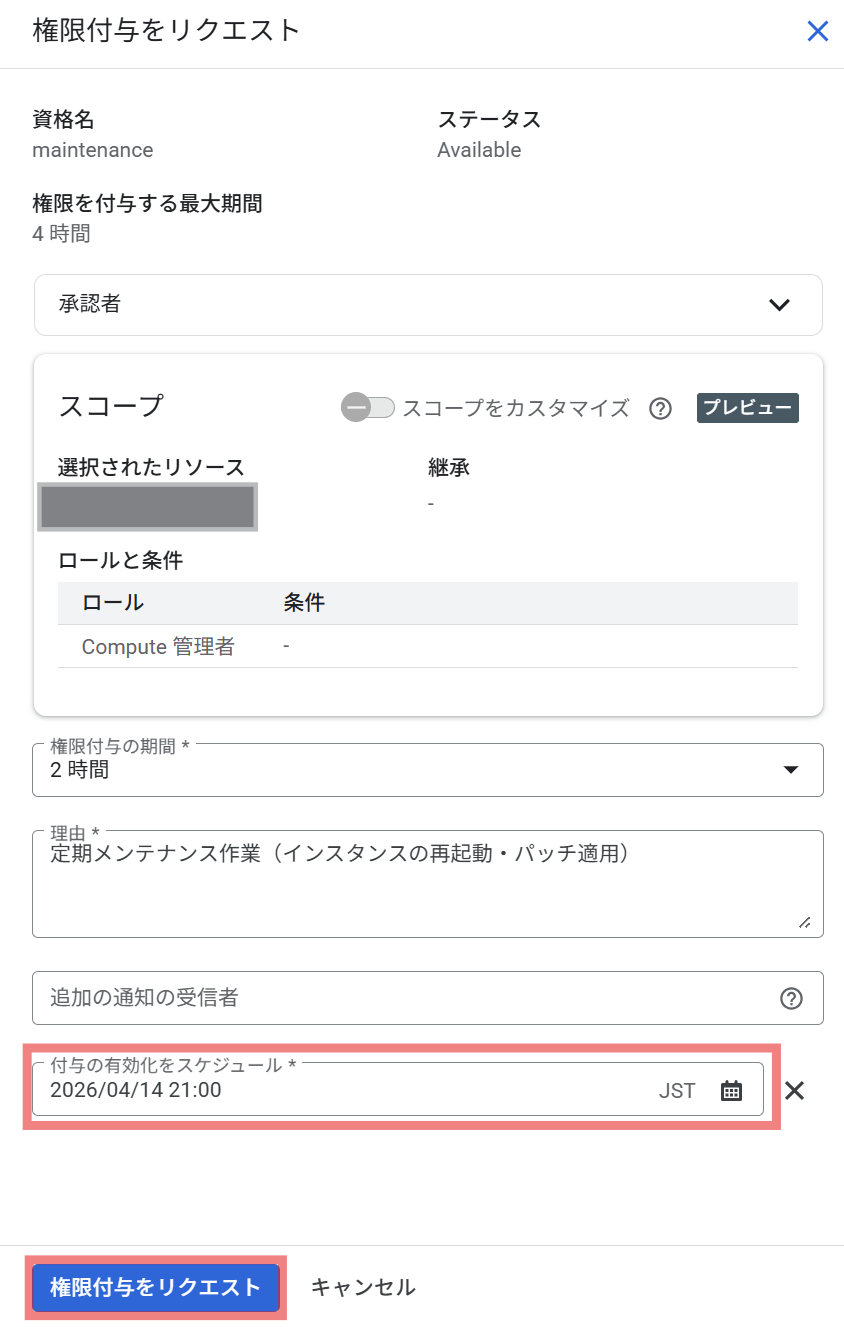Image resolution: width=844 pixels, height=1327 pixels.
Task: Submit via the 権限付与をリクエスト button
Action: (x=155, y=1288)
